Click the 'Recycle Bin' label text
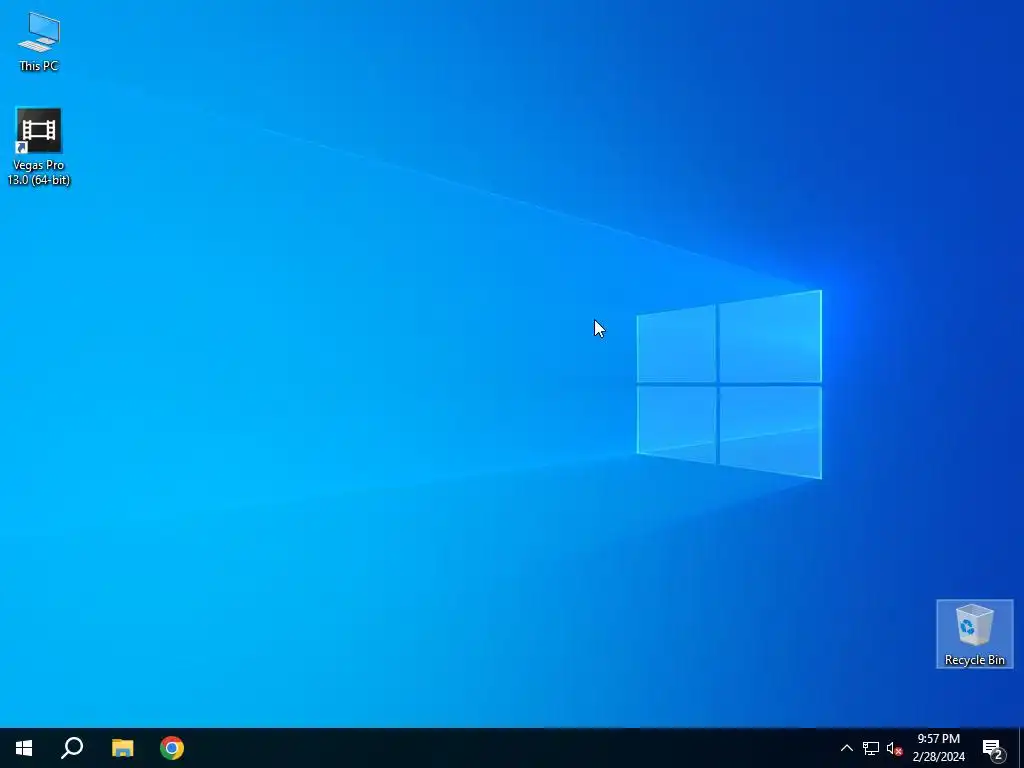This screenshot has height=768, width=1024. click(x=974, y=660)
